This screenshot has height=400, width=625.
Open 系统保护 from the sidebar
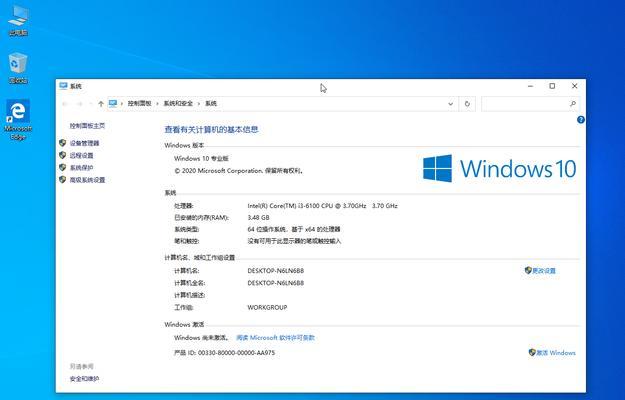click(x=81, y=168)
